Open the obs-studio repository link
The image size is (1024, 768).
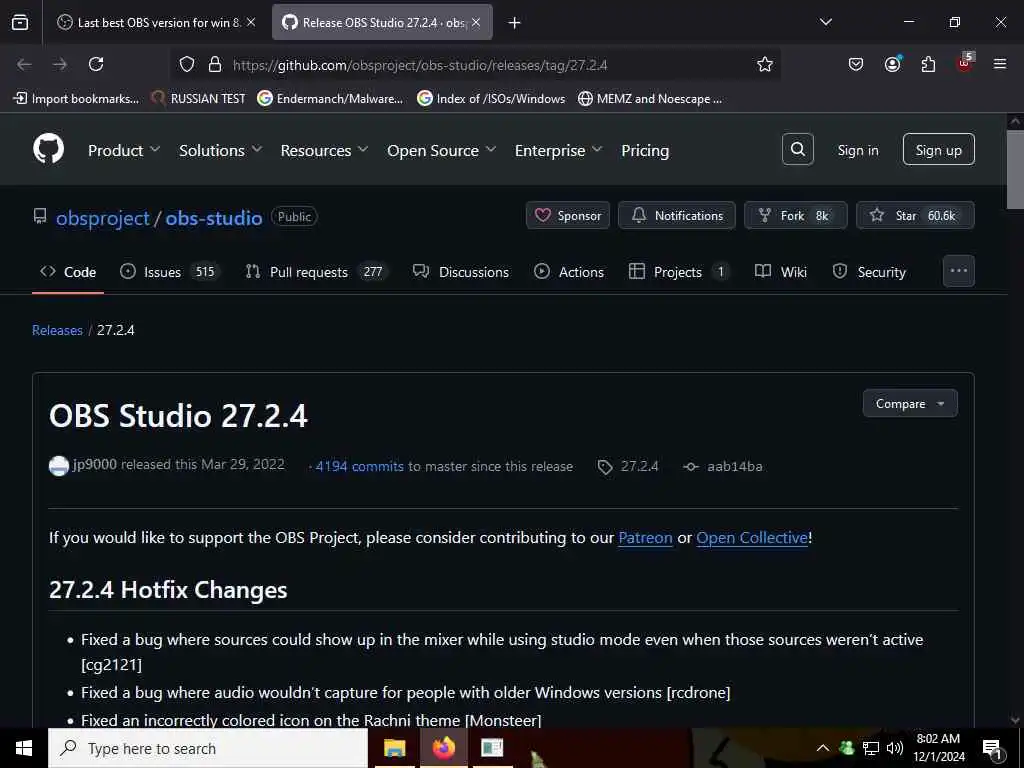214,217
